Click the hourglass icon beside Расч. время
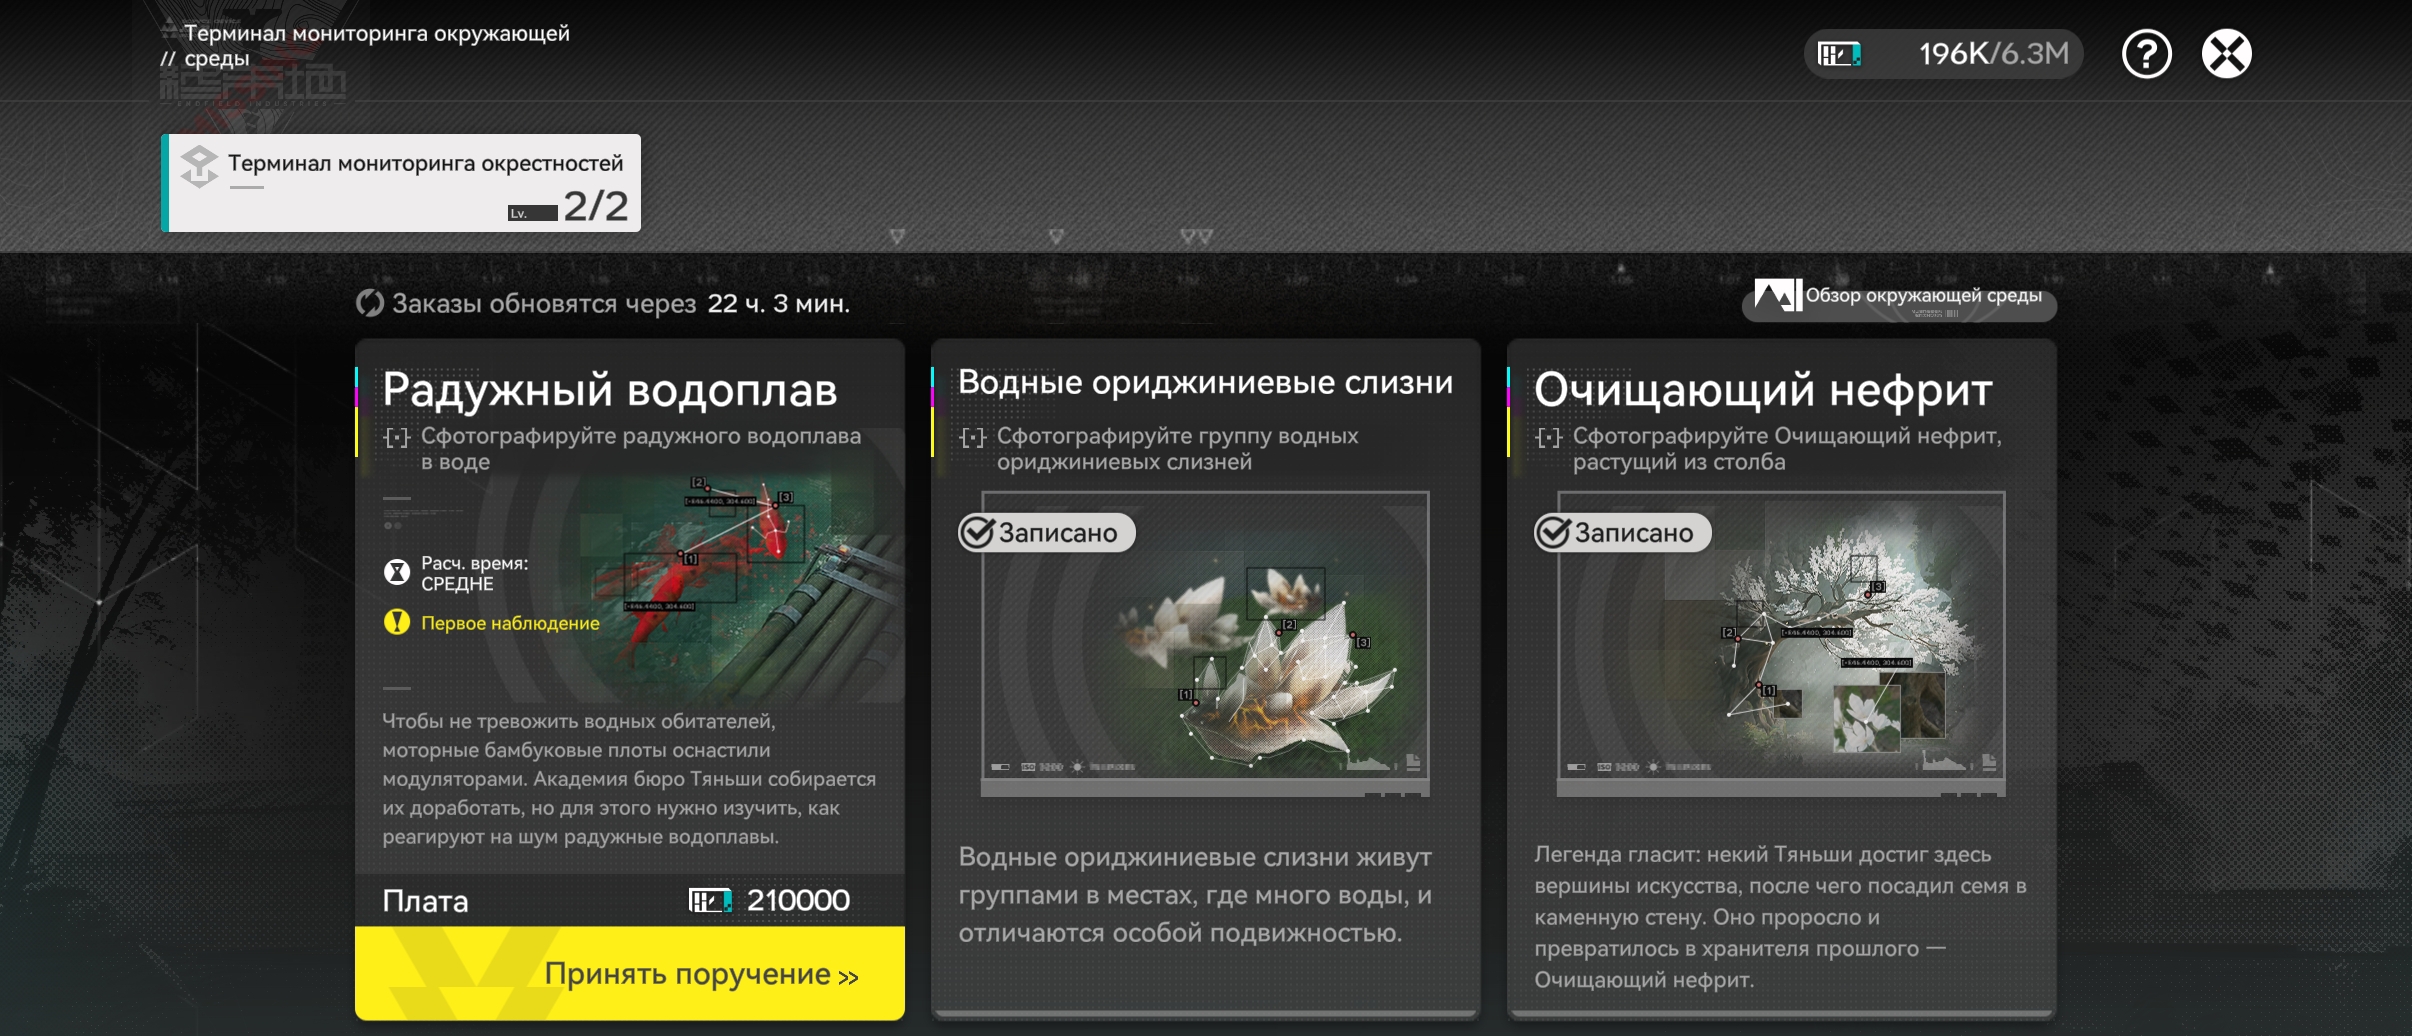 397,572
